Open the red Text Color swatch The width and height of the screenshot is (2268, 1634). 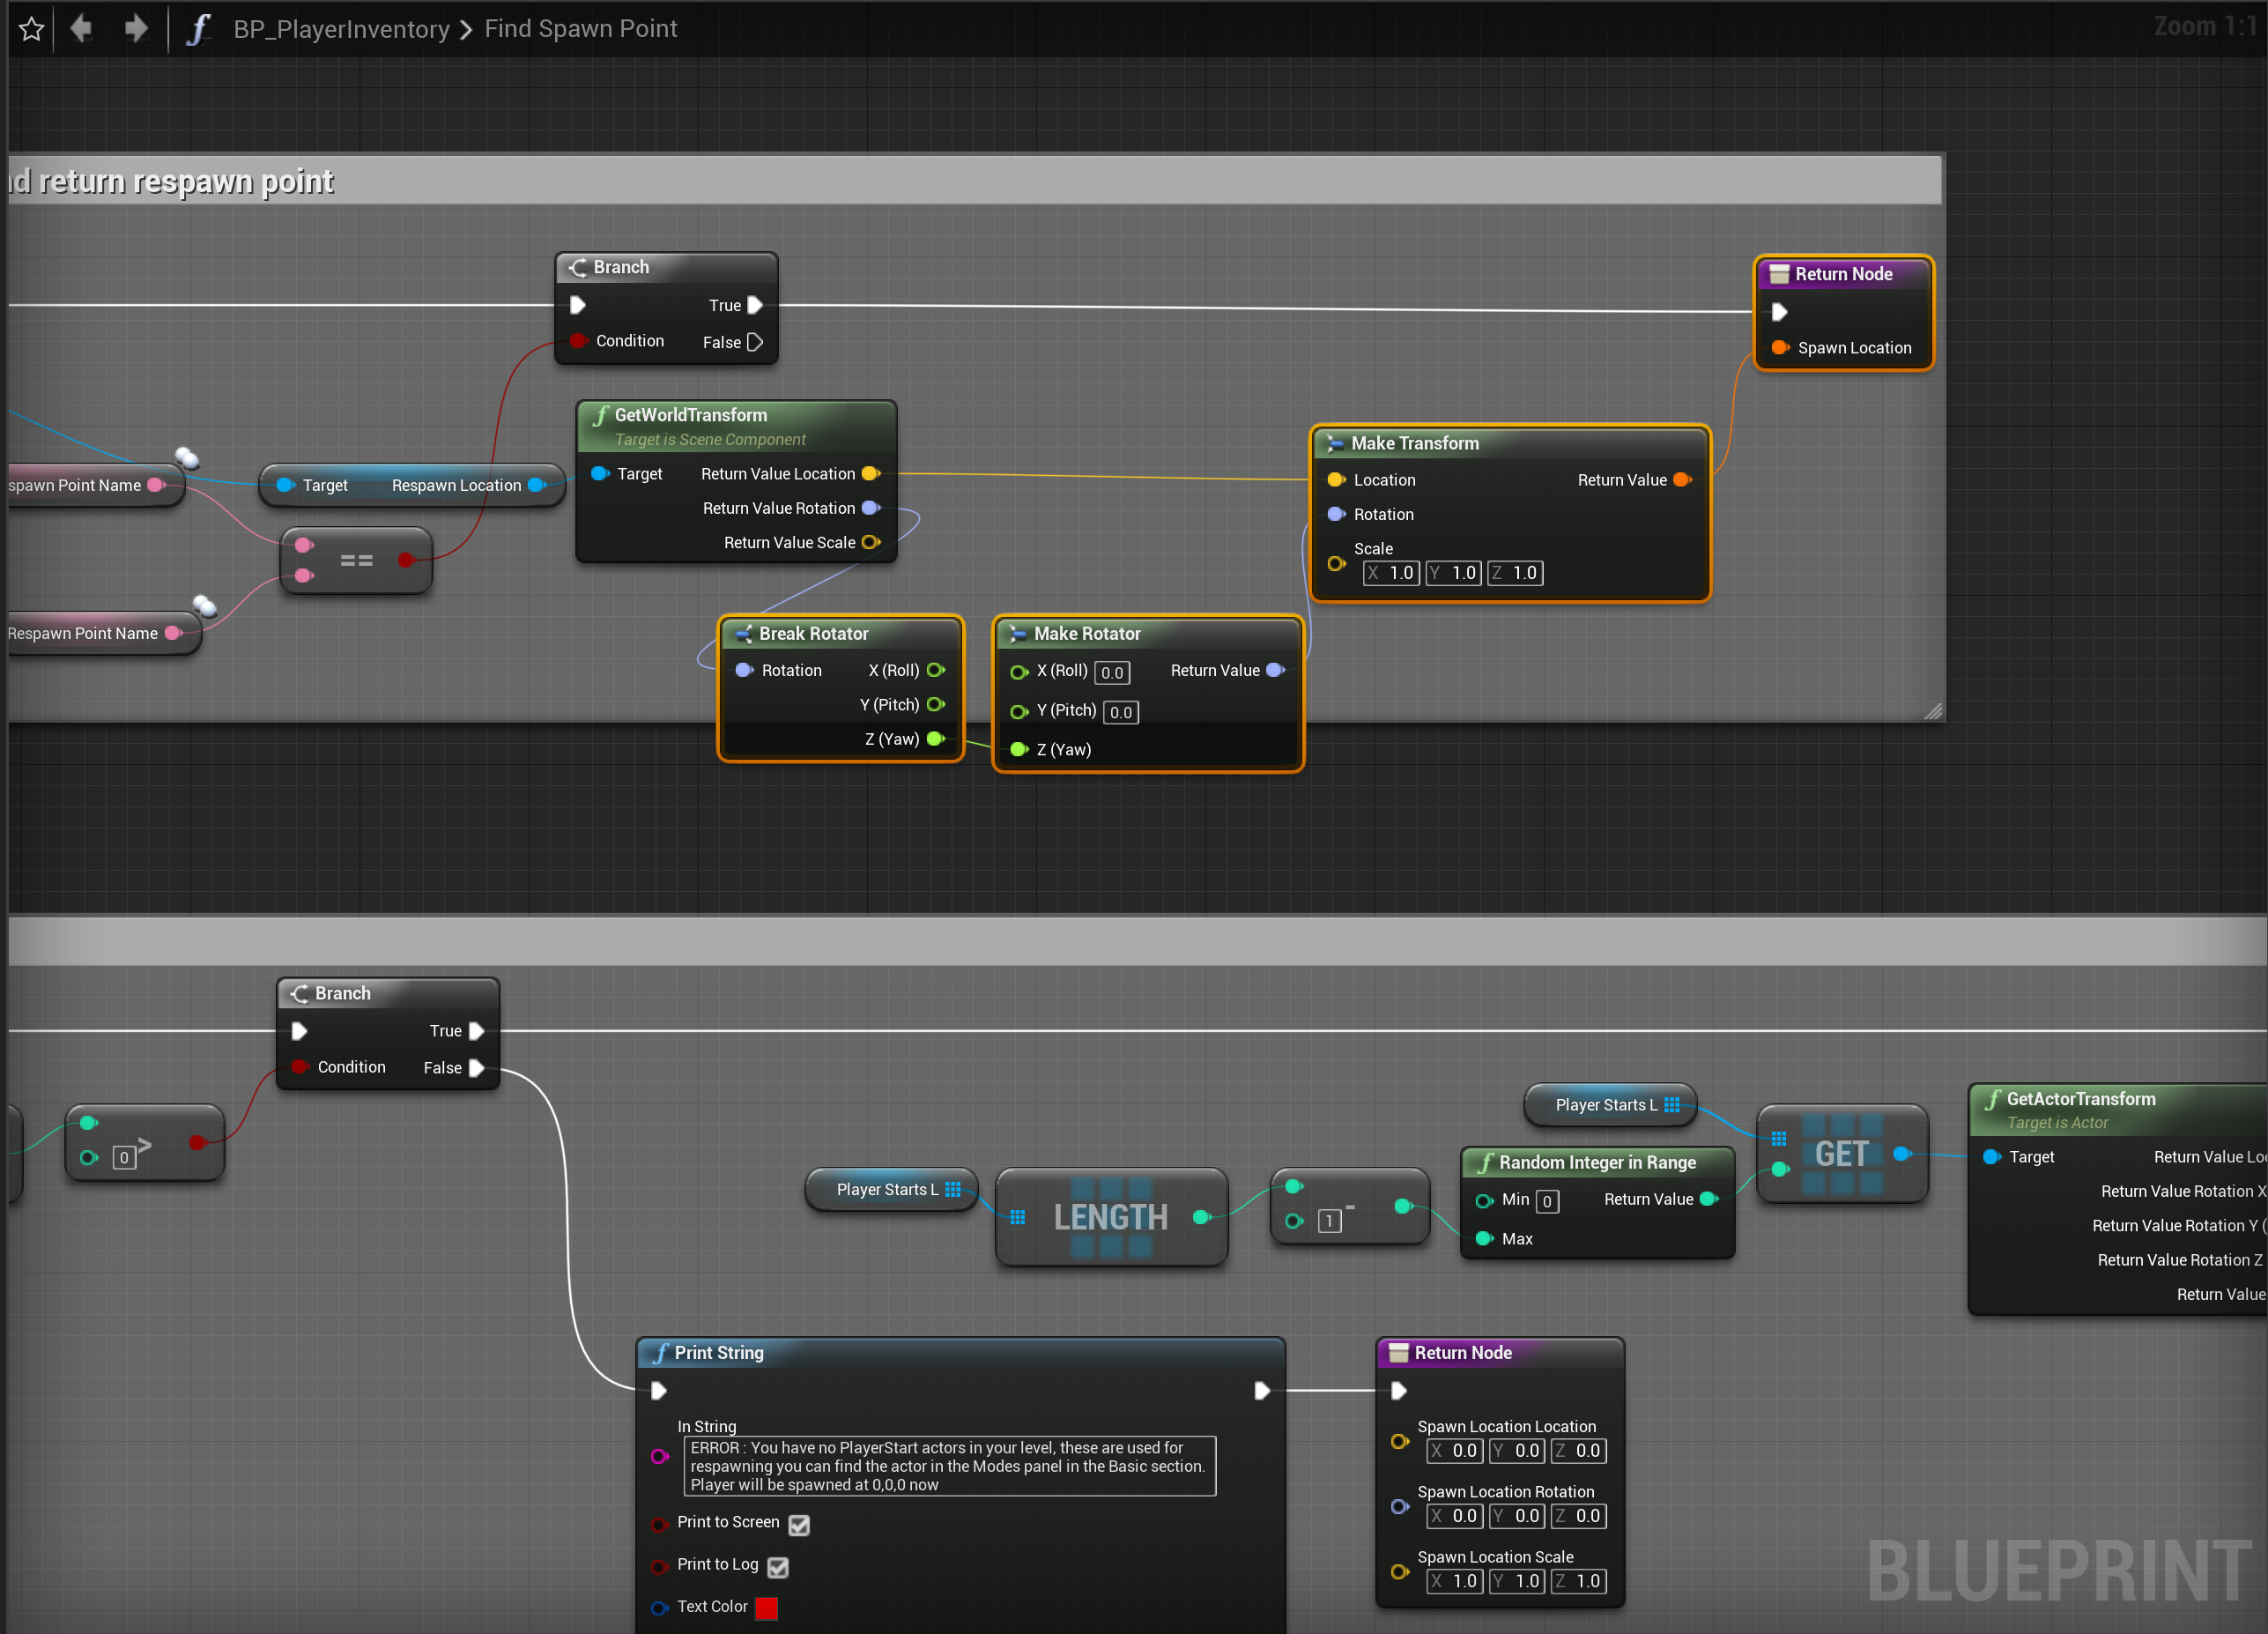(766, 1608)
